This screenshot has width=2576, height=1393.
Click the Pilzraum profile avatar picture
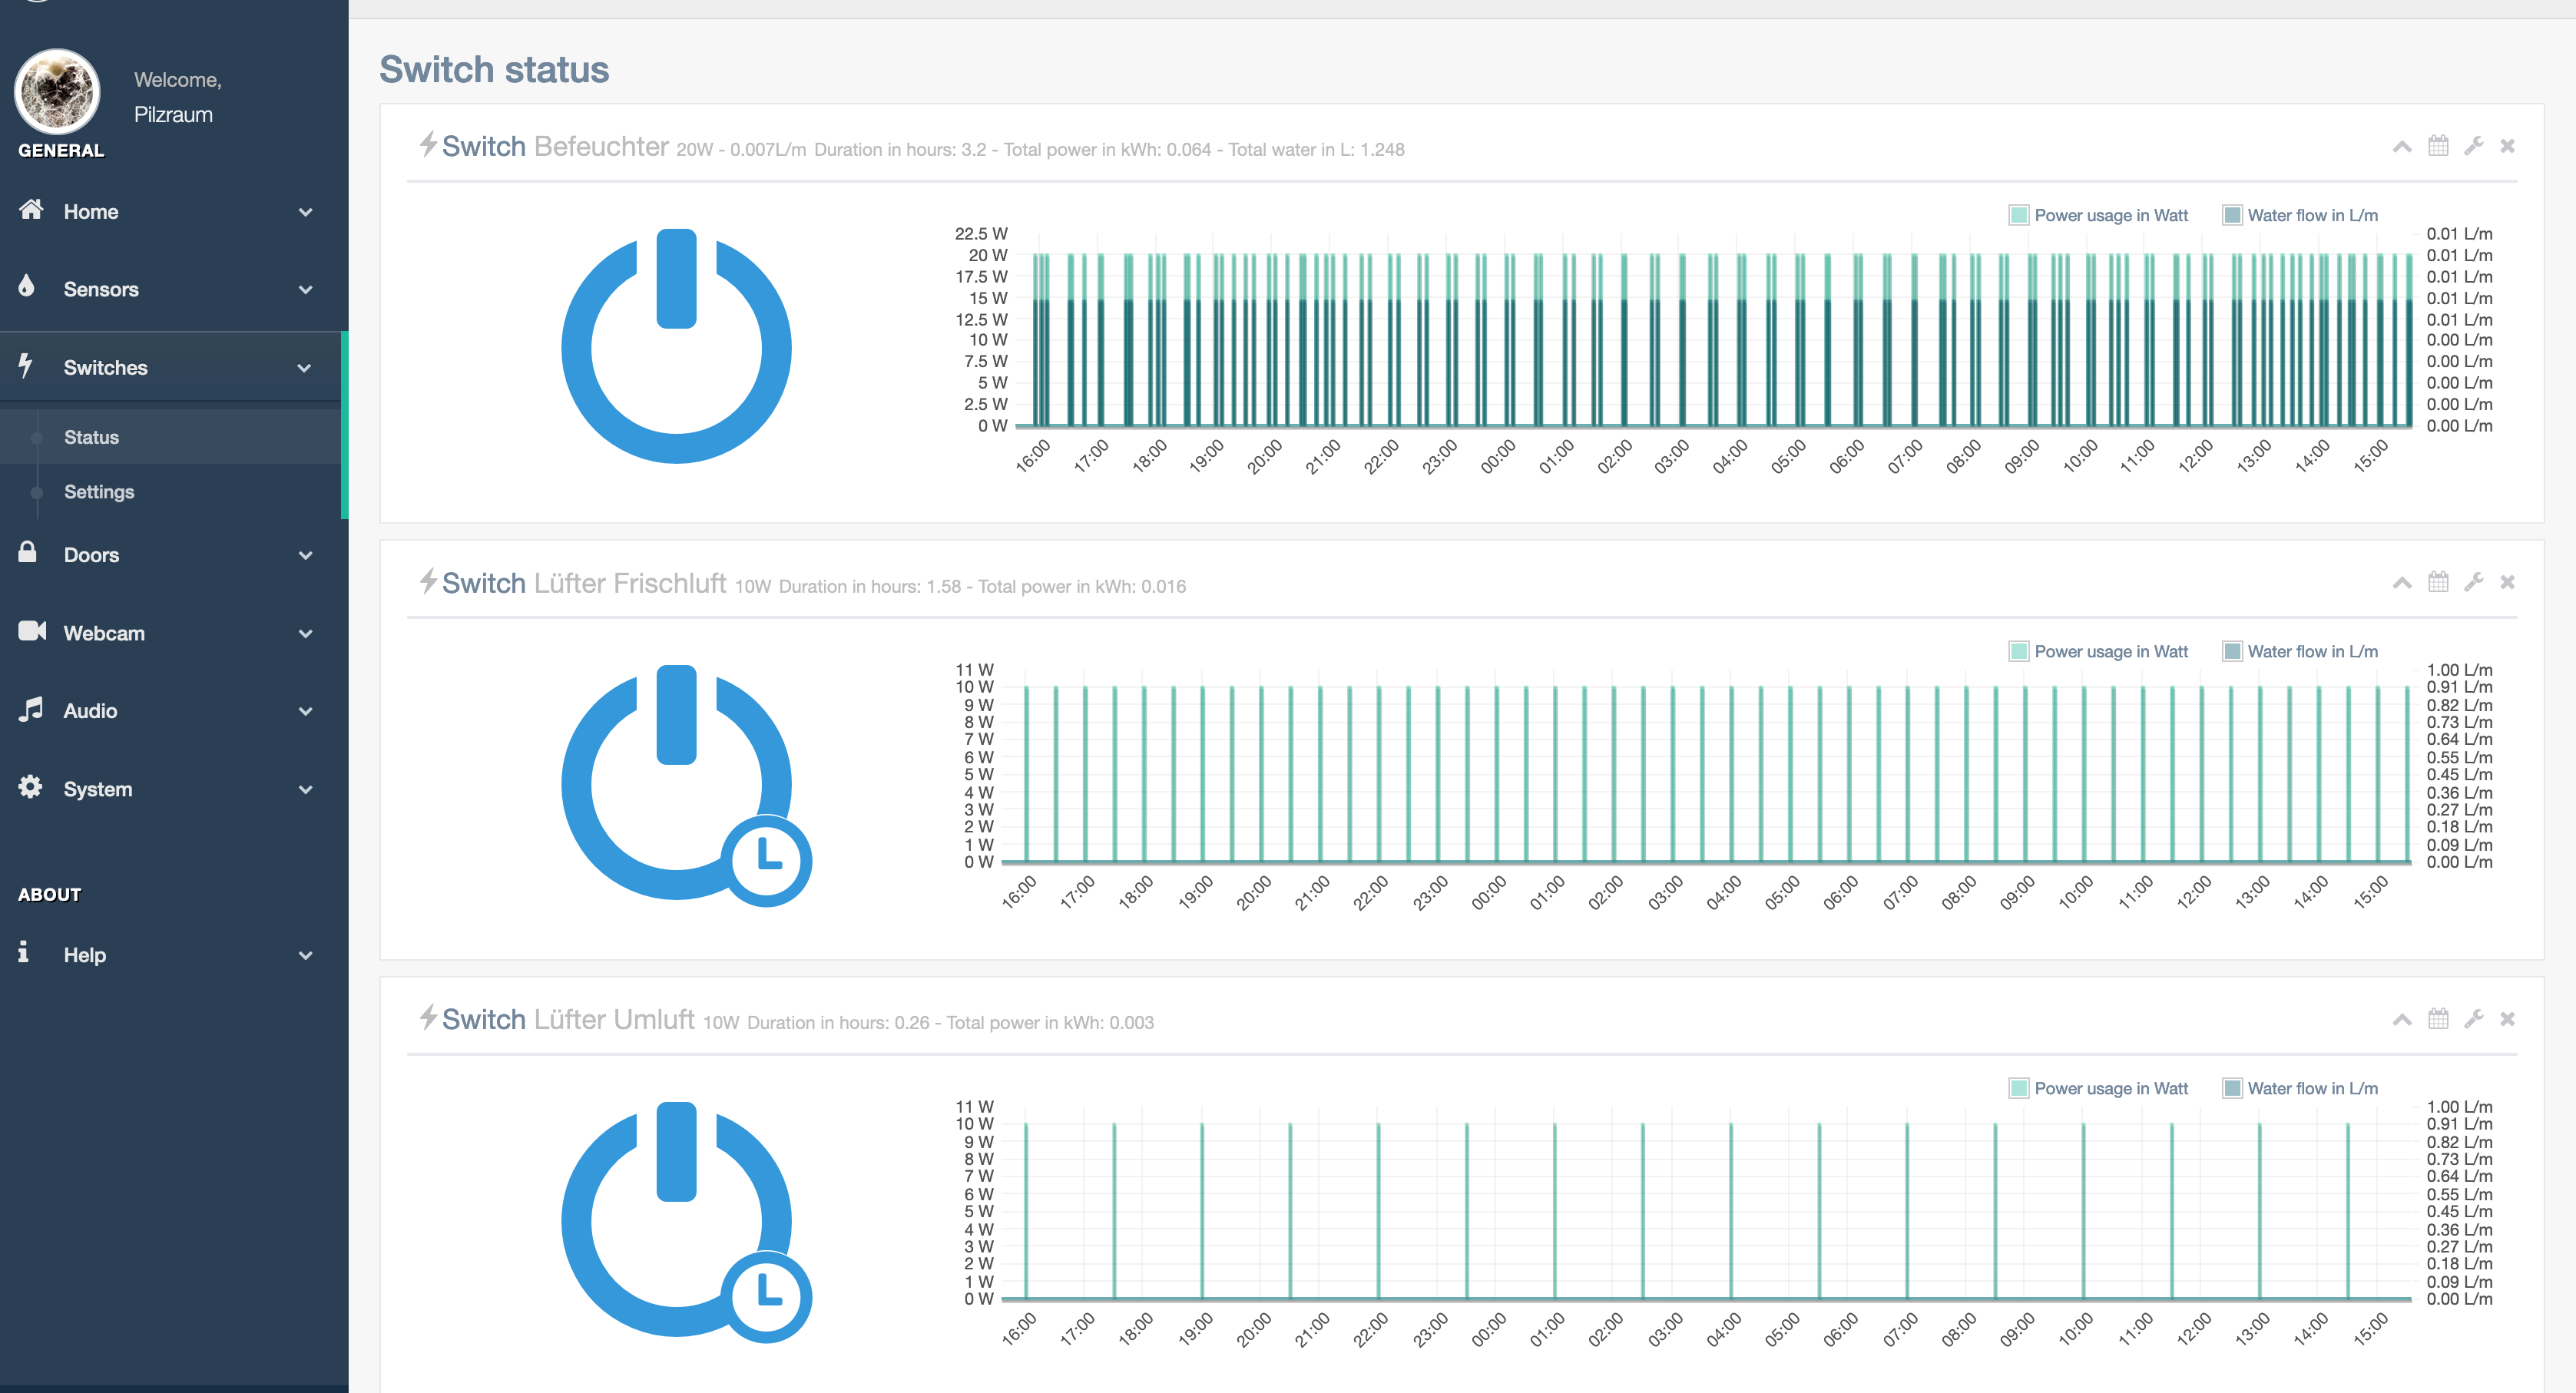58,92
